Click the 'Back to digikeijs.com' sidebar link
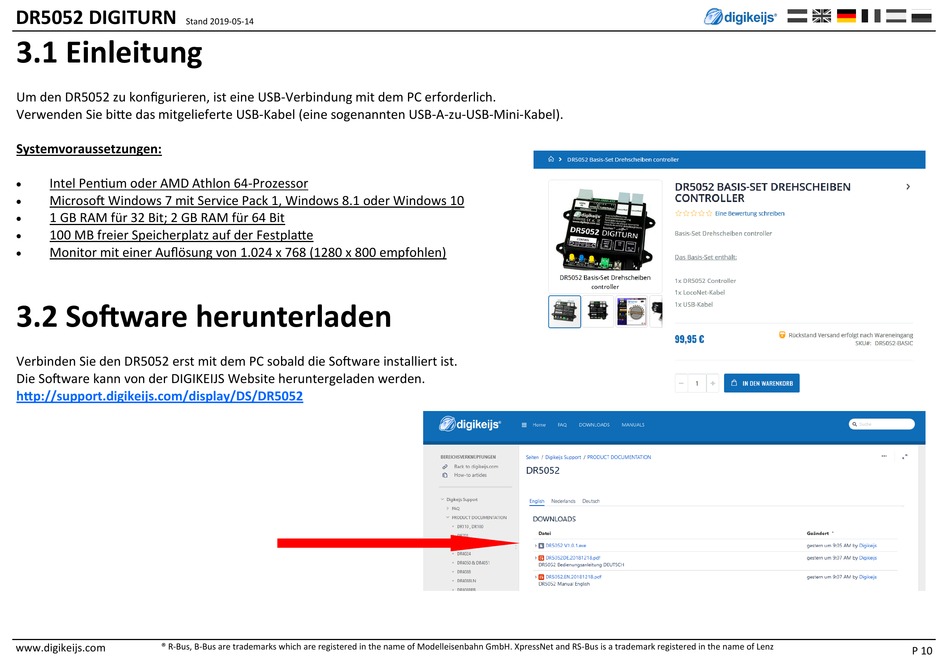Image resolution: width=950 pixels, height=660 pixels. tap(476, 467)
